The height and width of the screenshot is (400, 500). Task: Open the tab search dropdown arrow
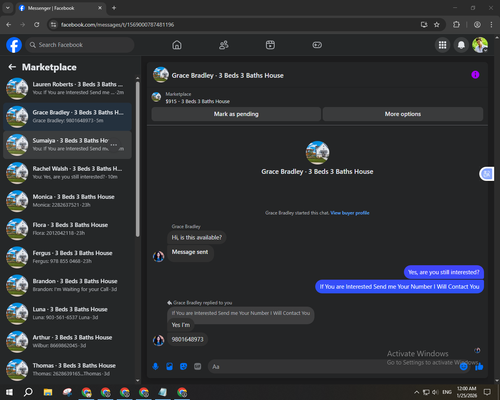point(7,8)
